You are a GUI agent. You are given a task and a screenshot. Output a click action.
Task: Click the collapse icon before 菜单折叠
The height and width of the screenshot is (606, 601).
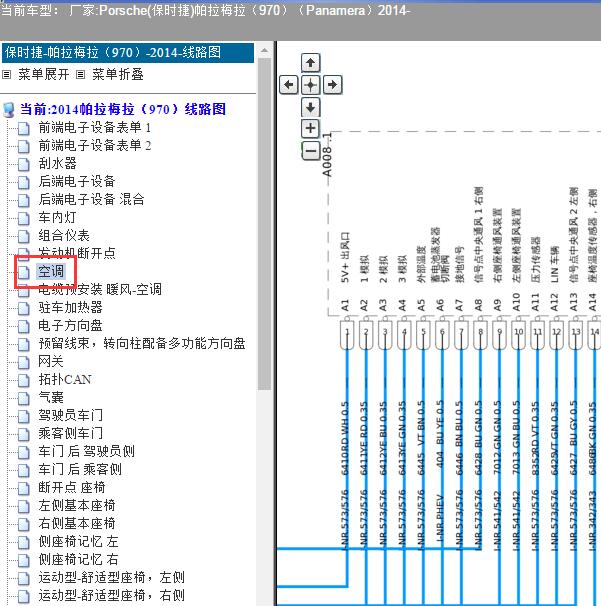pyautogui.click(x=80, y=74)
